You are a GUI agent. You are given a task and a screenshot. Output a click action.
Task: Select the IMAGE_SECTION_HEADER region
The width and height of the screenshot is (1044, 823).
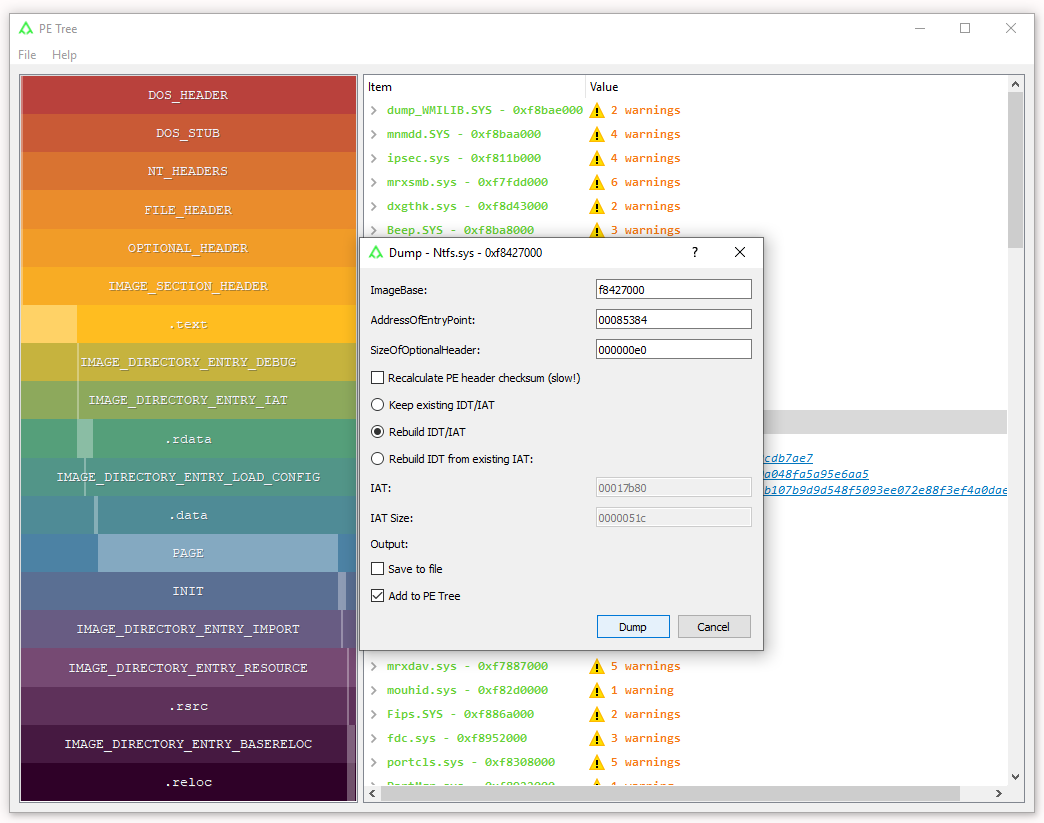188,286
